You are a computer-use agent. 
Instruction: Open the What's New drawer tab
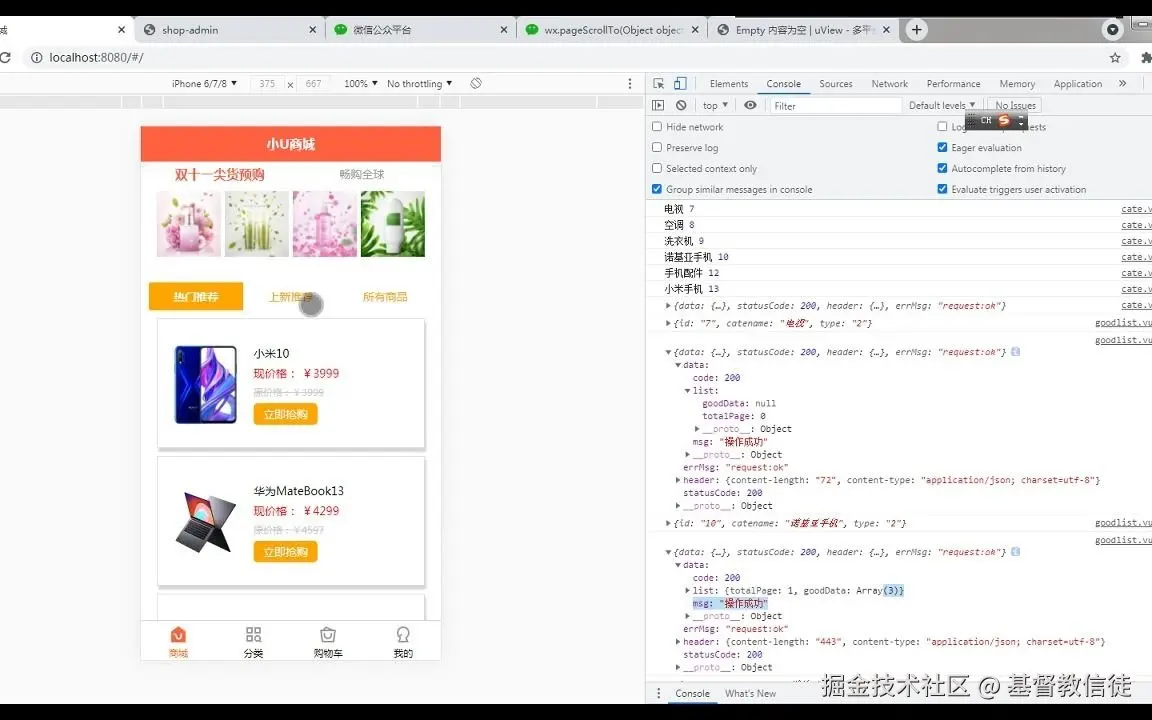click(750, 693)
